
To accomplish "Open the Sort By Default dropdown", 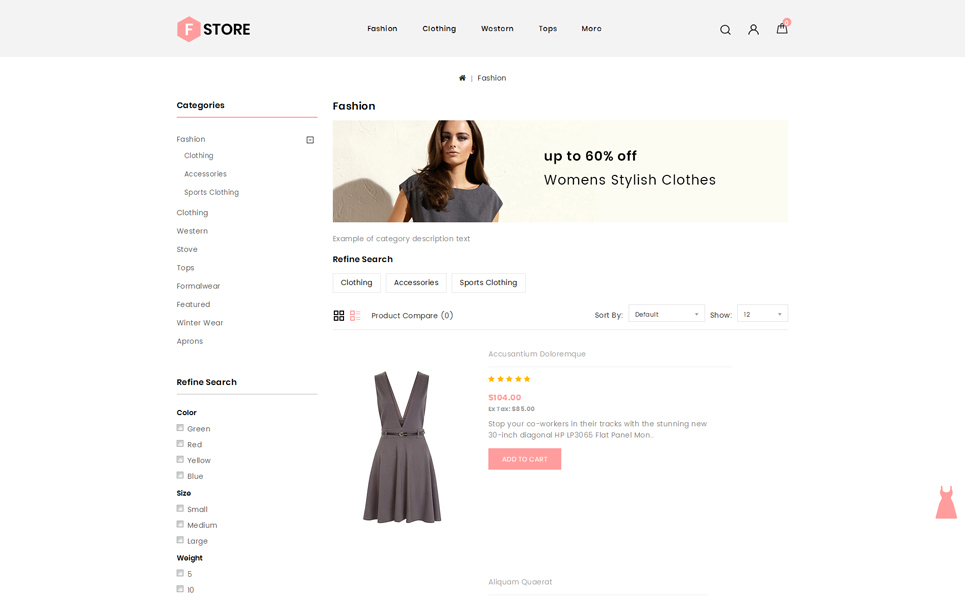I will click(x=667, y=314).
